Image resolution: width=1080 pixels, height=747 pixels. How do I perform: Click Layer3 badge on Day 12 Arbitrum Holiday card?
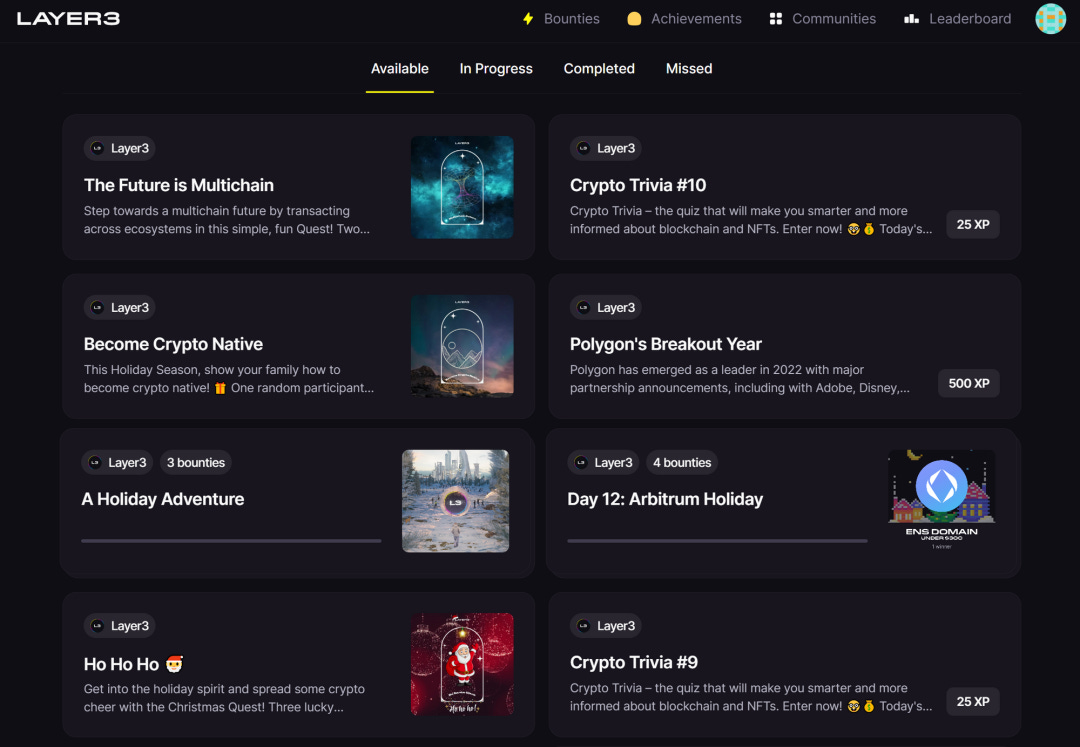tap(603, 463)
